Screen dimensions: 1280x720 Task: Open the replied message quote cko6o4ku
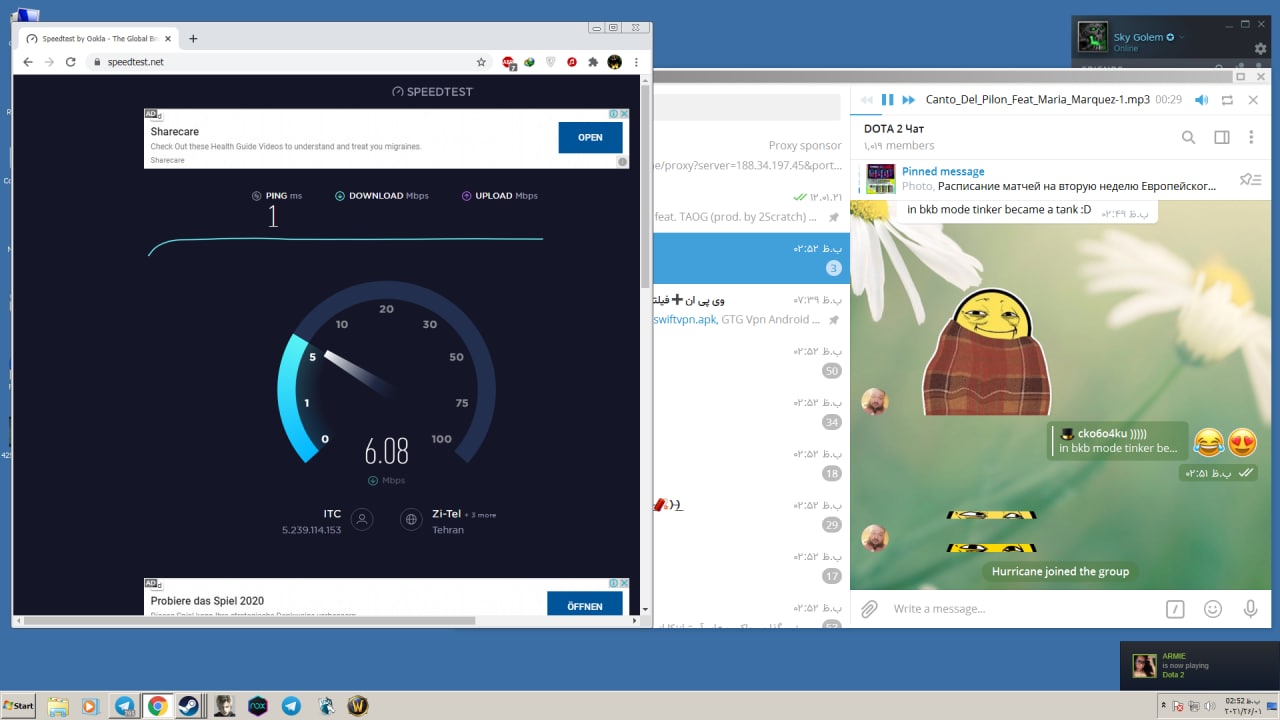pos(1118,440)
